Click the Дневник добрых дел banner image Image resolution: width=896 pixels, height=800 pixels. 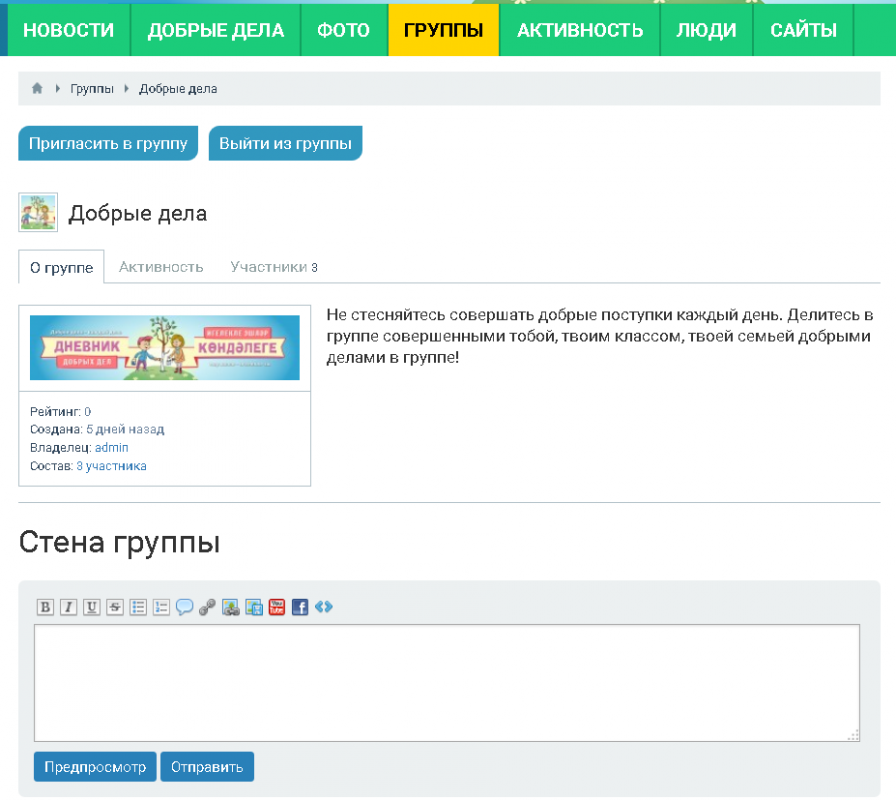164,347
